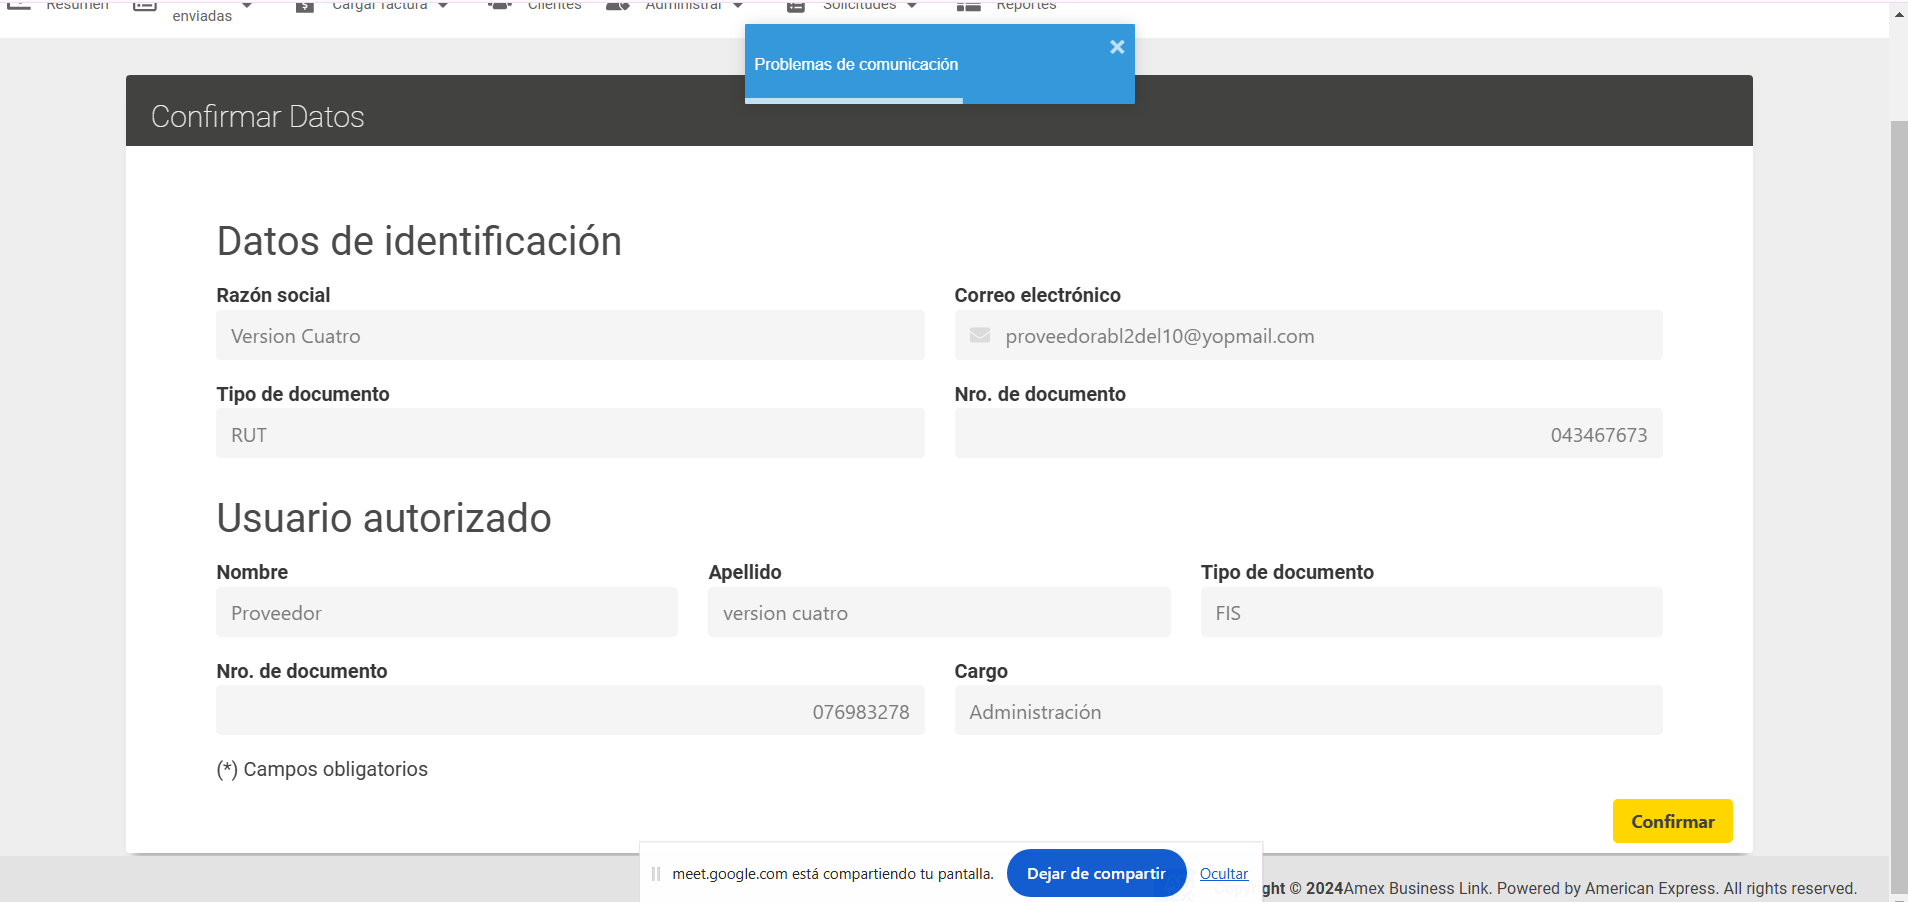The width and height of the screenshot is (1908, 902).
Task: Open the Reportes menu item
Action: coord(1026,6)
